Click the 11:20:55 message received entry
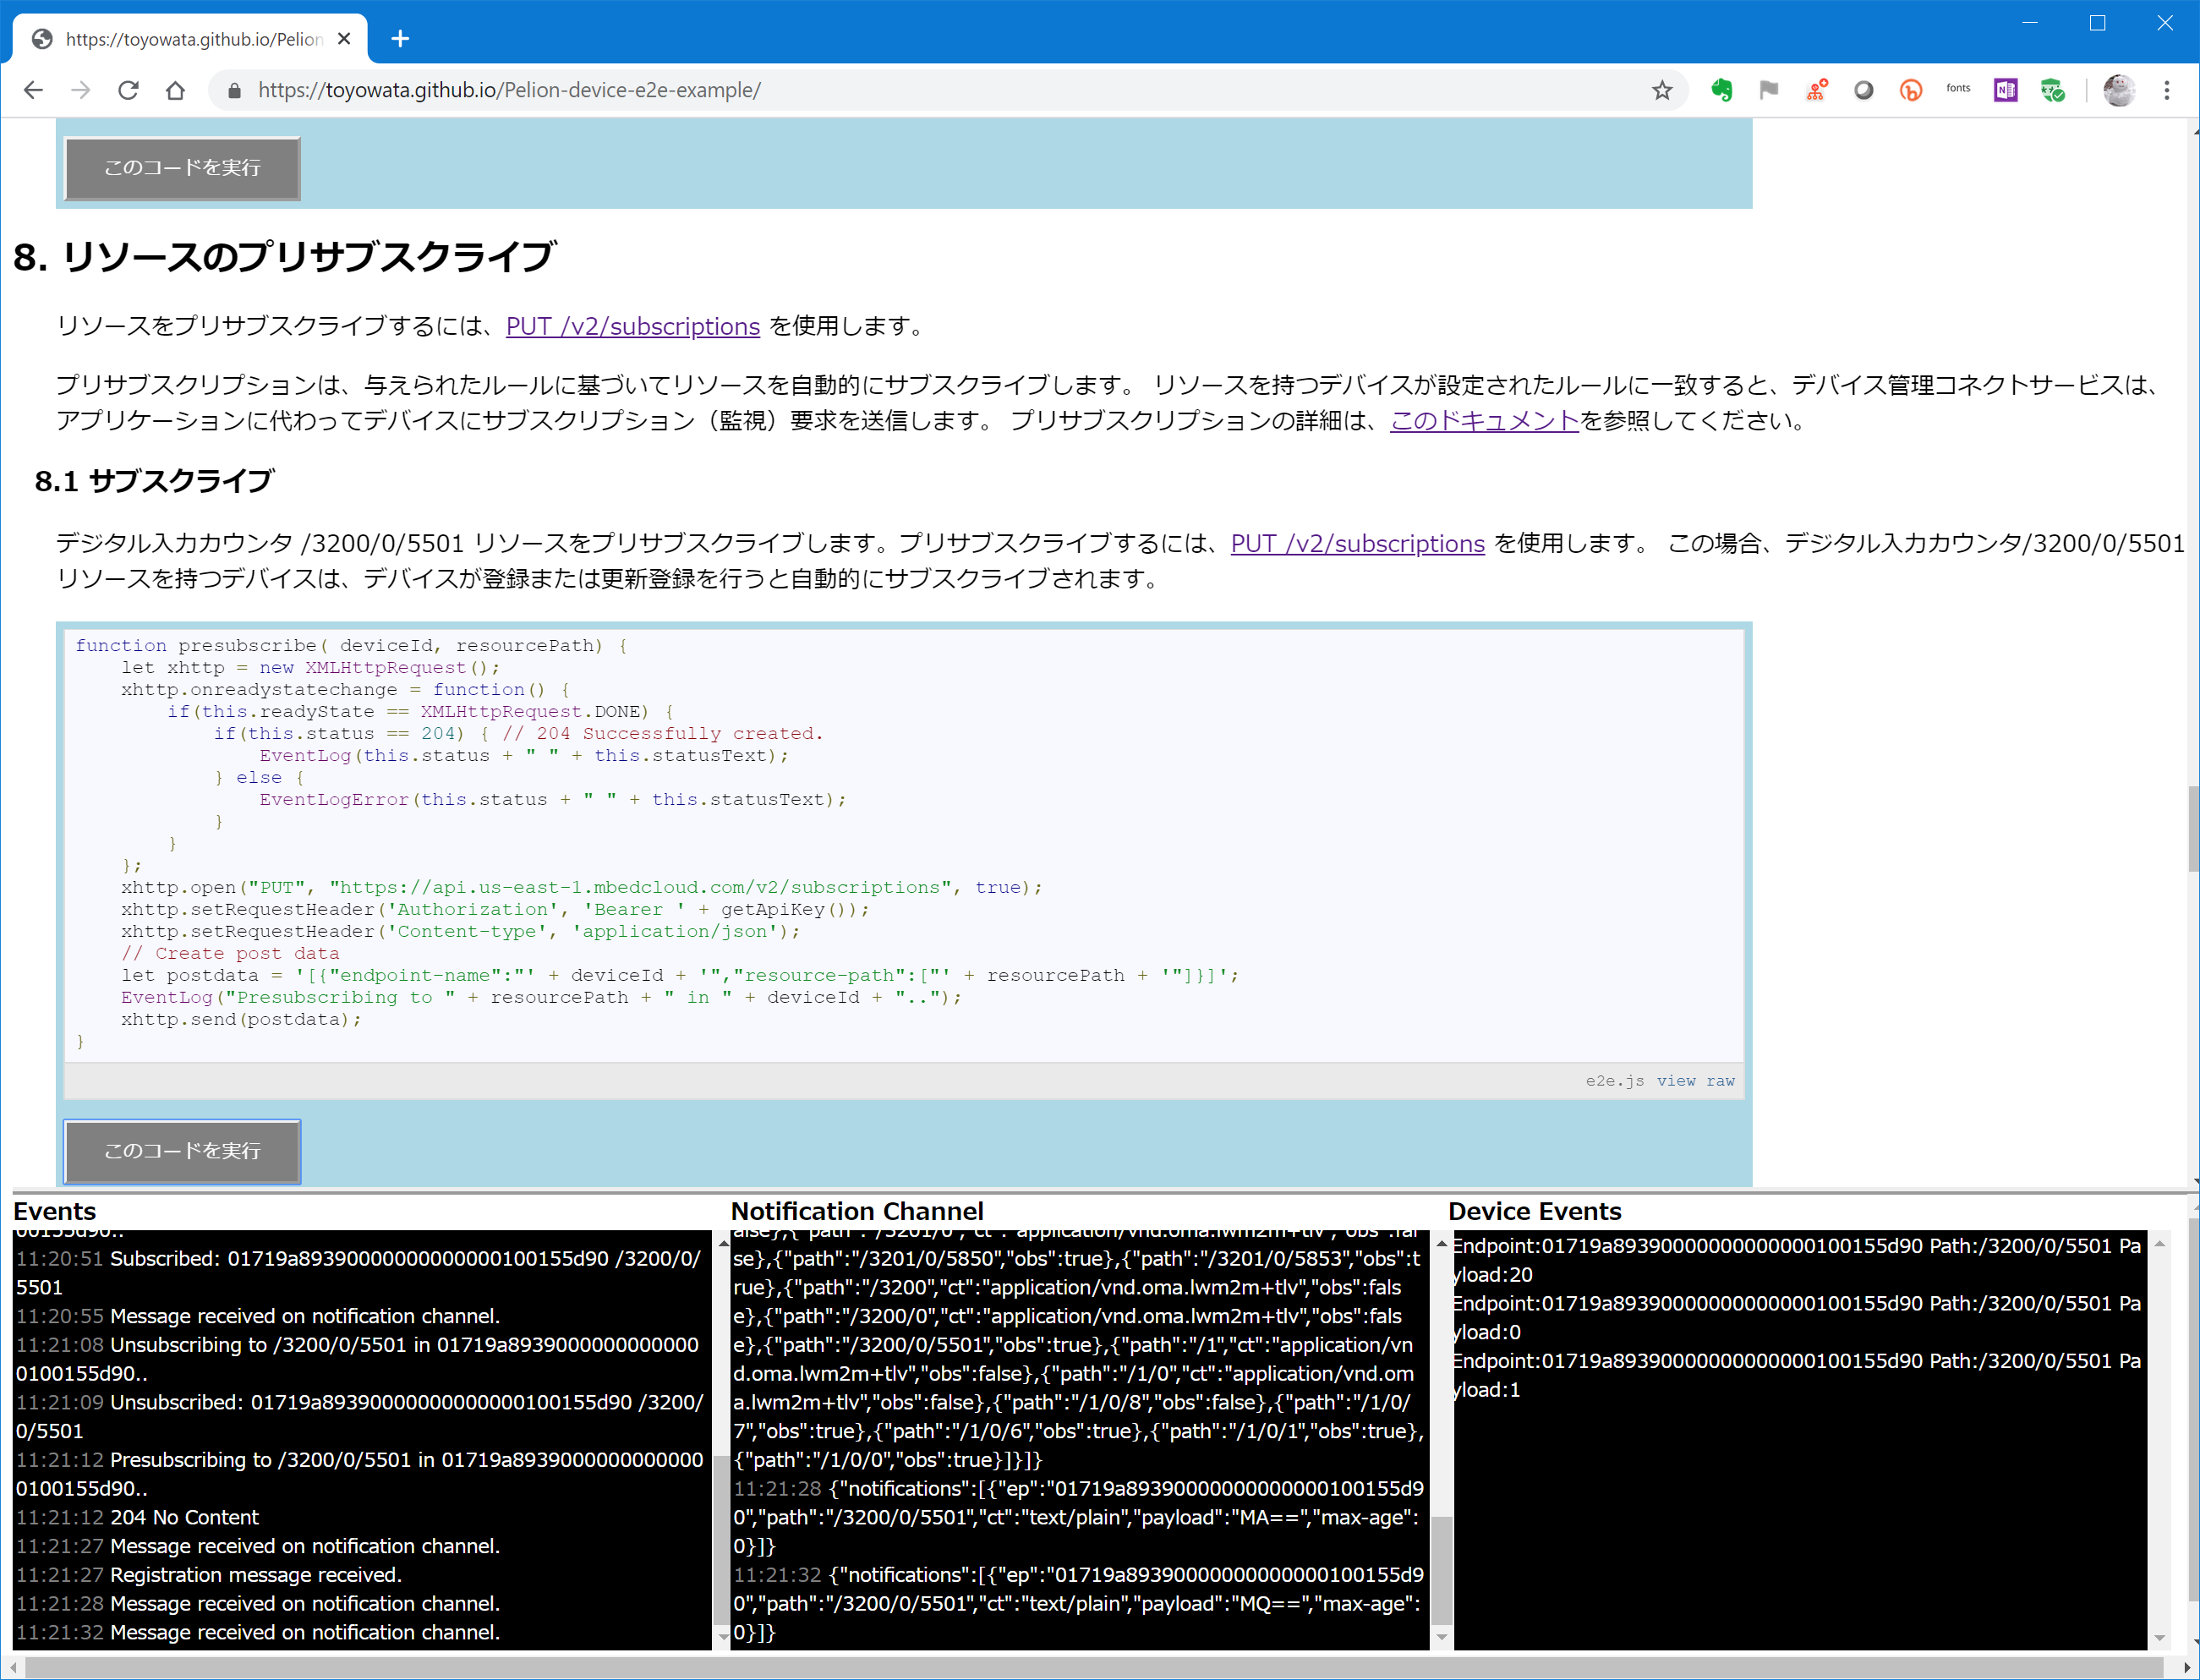Screen dimensions: 2200x1680 pos(257,1316)
